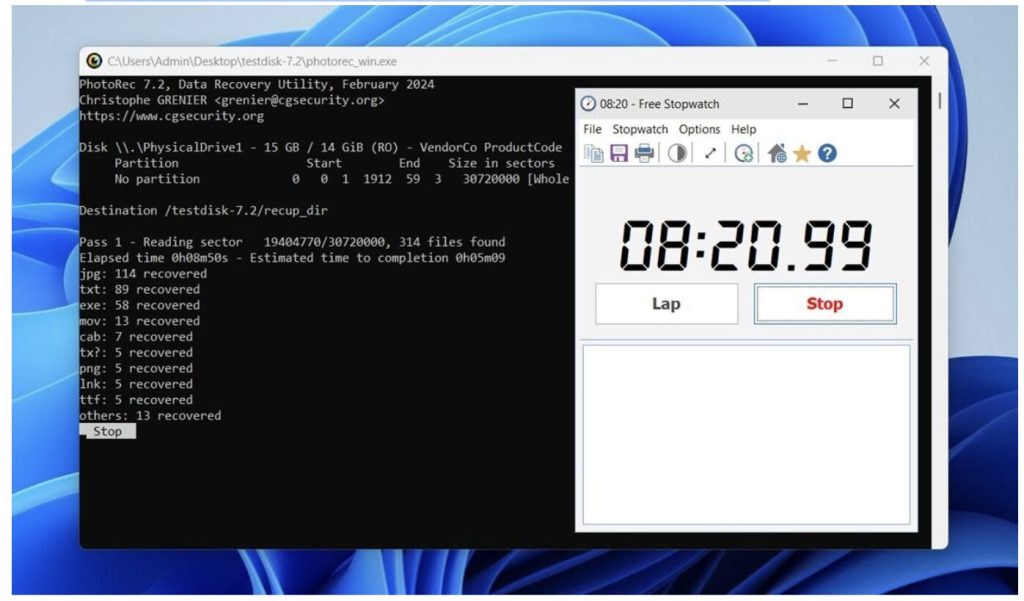Click the gold star favorites icon
The width and height of the screenshot is (1024, 601).
pos(802,154)
